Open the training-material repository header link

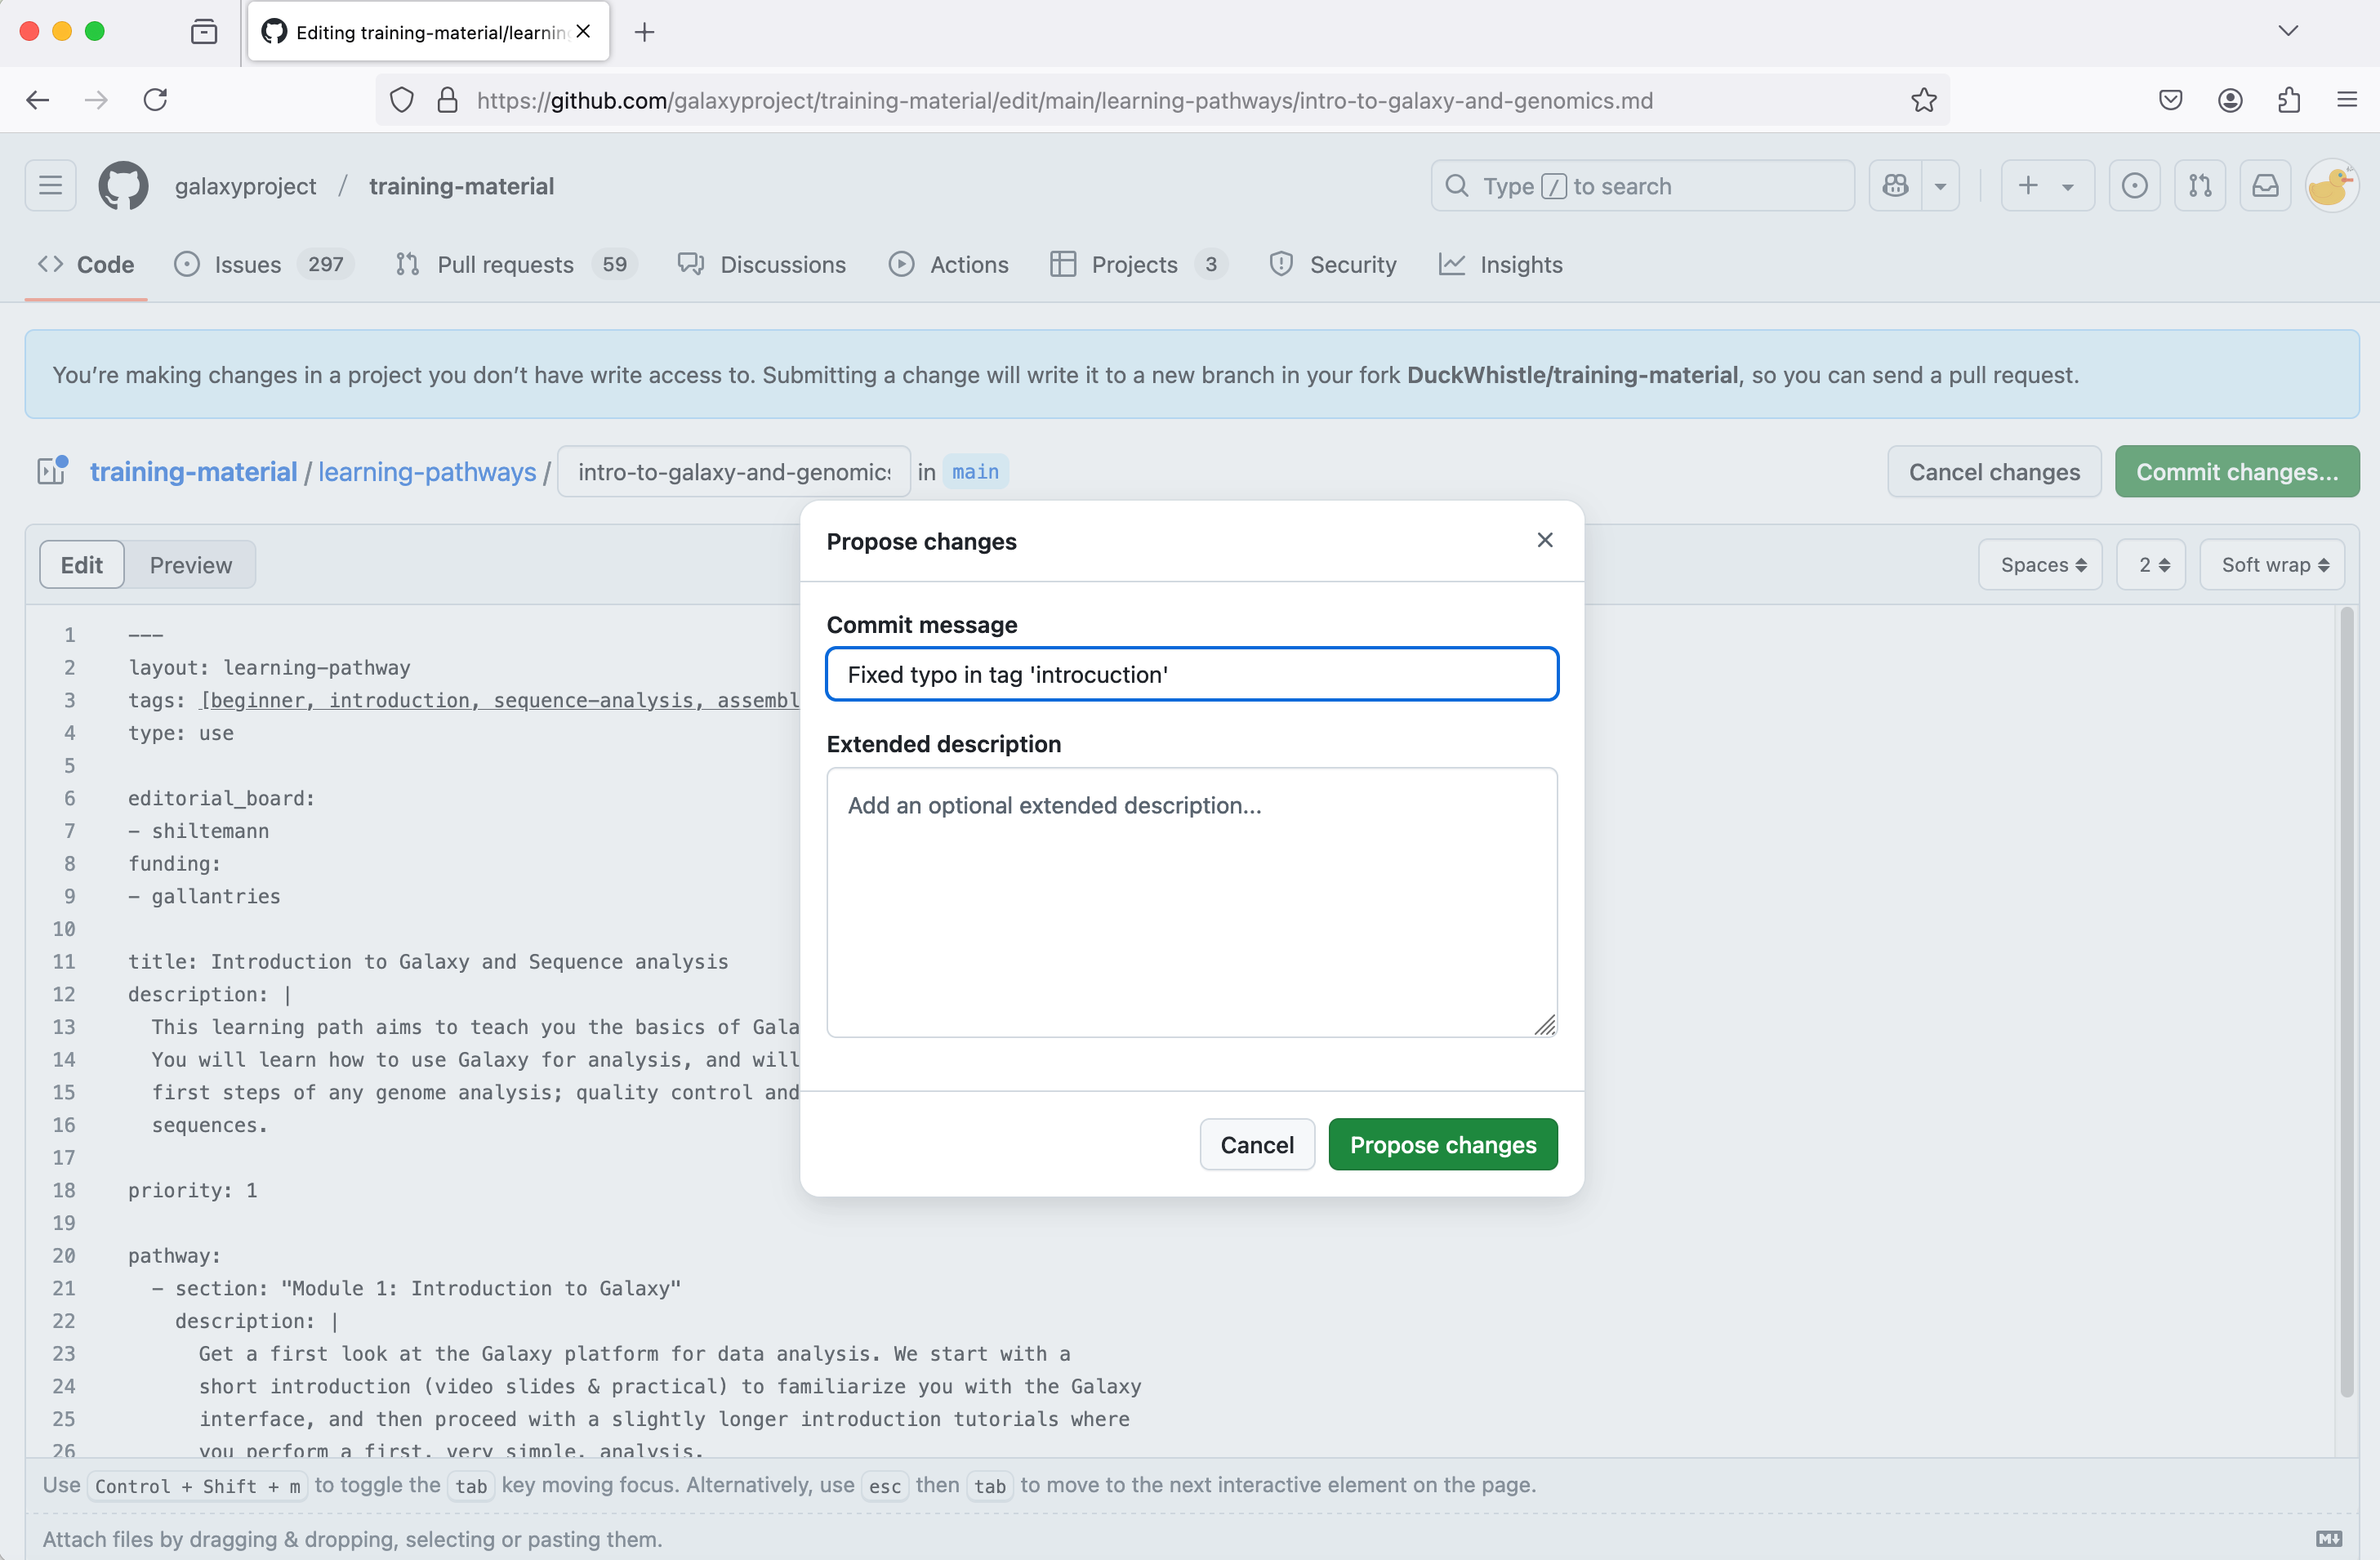click(461, 186)
